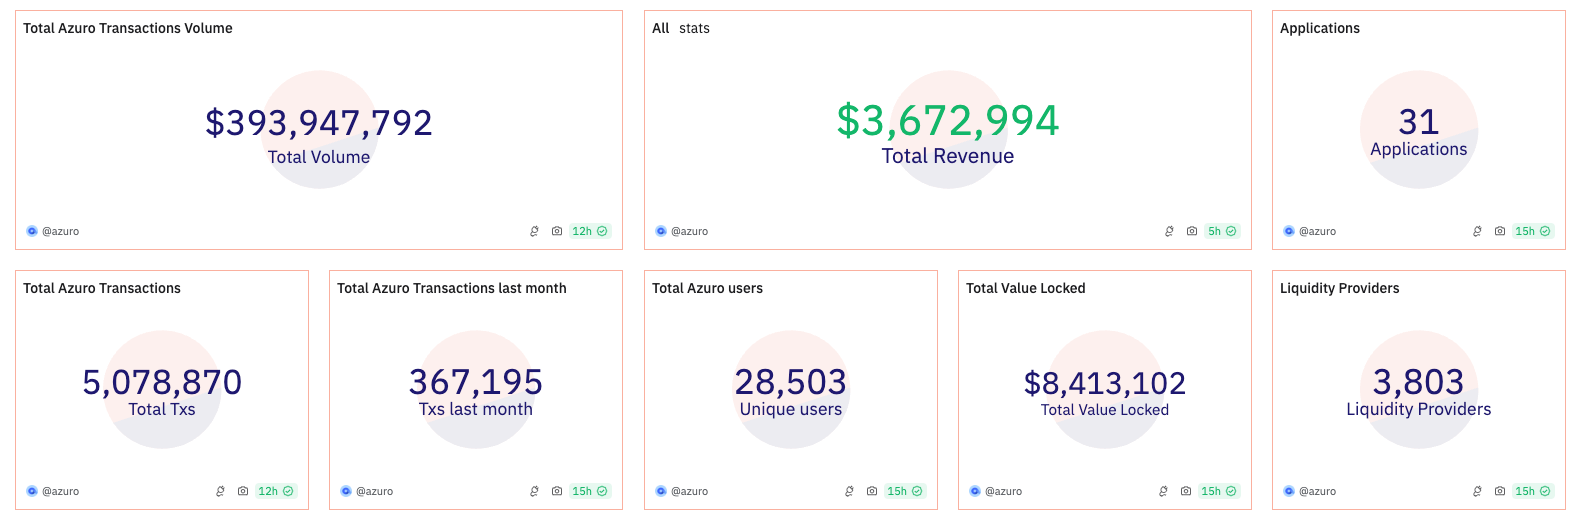Click camera icon on Total Azuro Transactions Volume card
Image resolution: width=1578 pixels, height=522 pixels.
pos(557,231)
